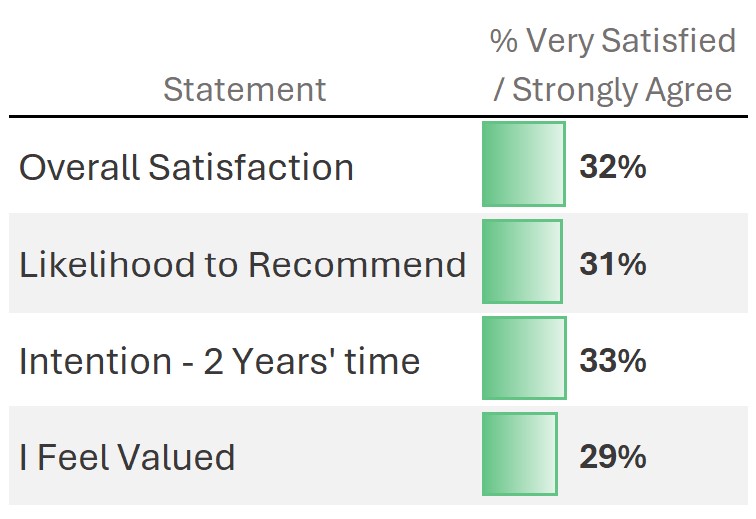
Task: Select the % Very Satisfied / Strongly Agree header
Action: click(x=613, y=65)
